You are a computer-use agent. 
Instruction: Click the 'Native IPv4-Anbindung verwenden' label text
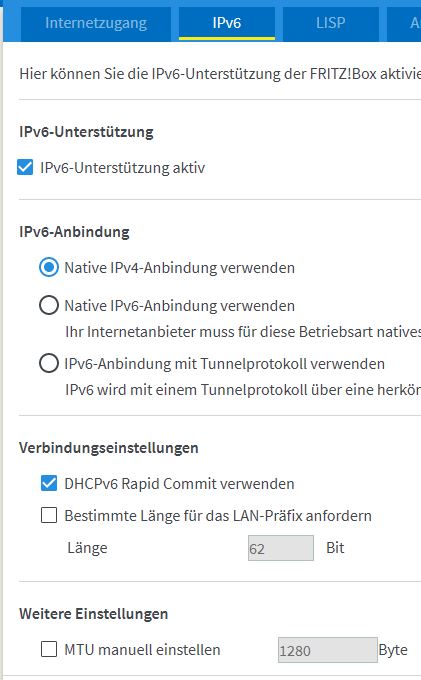tap(179, 268)
